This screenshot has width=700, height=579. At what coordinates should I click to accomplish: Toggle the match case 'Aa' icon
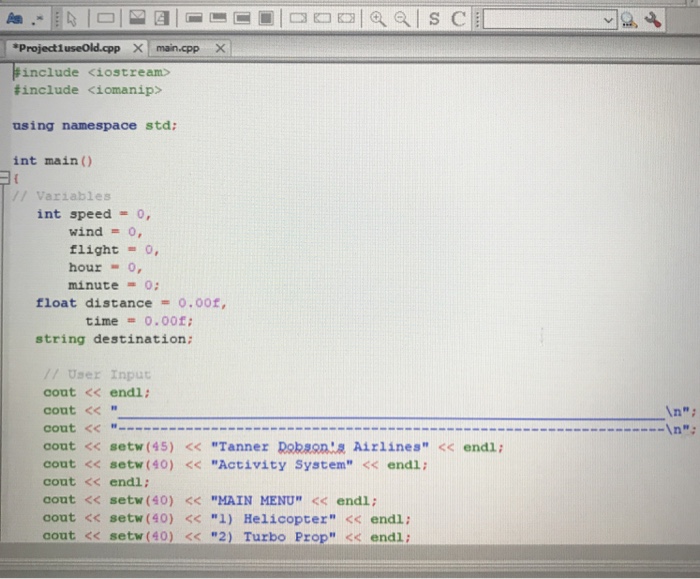(x=14, y=19)
